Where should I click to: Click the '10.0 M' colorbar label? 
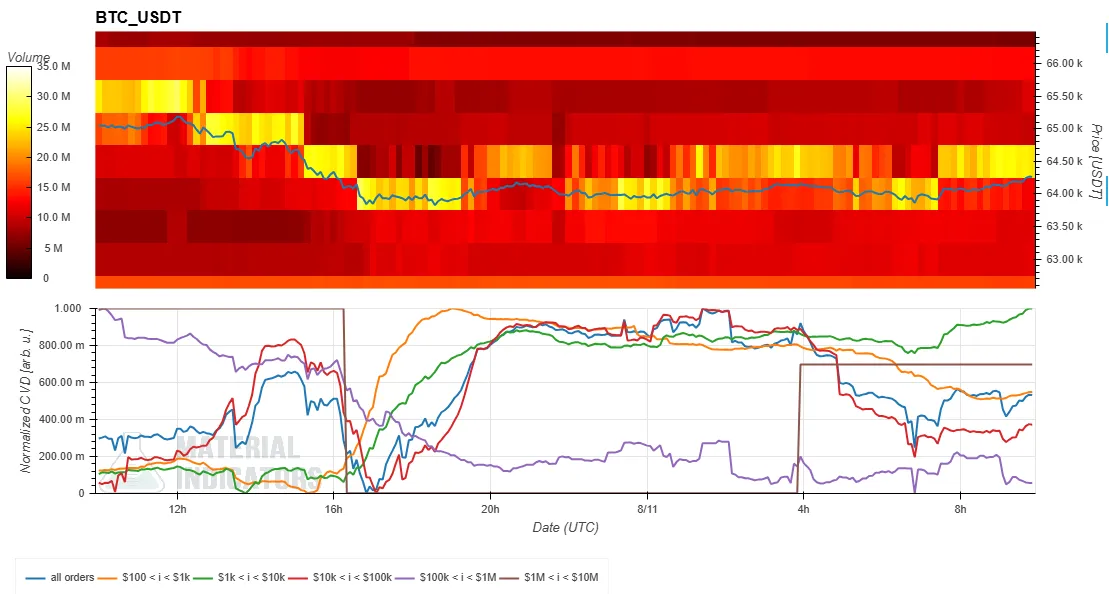coord(54,217)
